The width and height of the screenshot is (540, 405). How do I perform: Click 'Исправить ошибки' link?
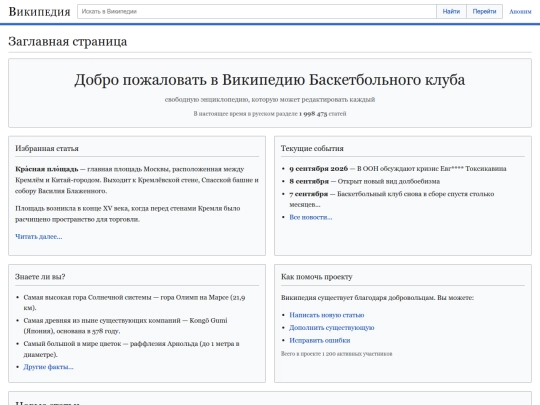(x=320, y=340)
